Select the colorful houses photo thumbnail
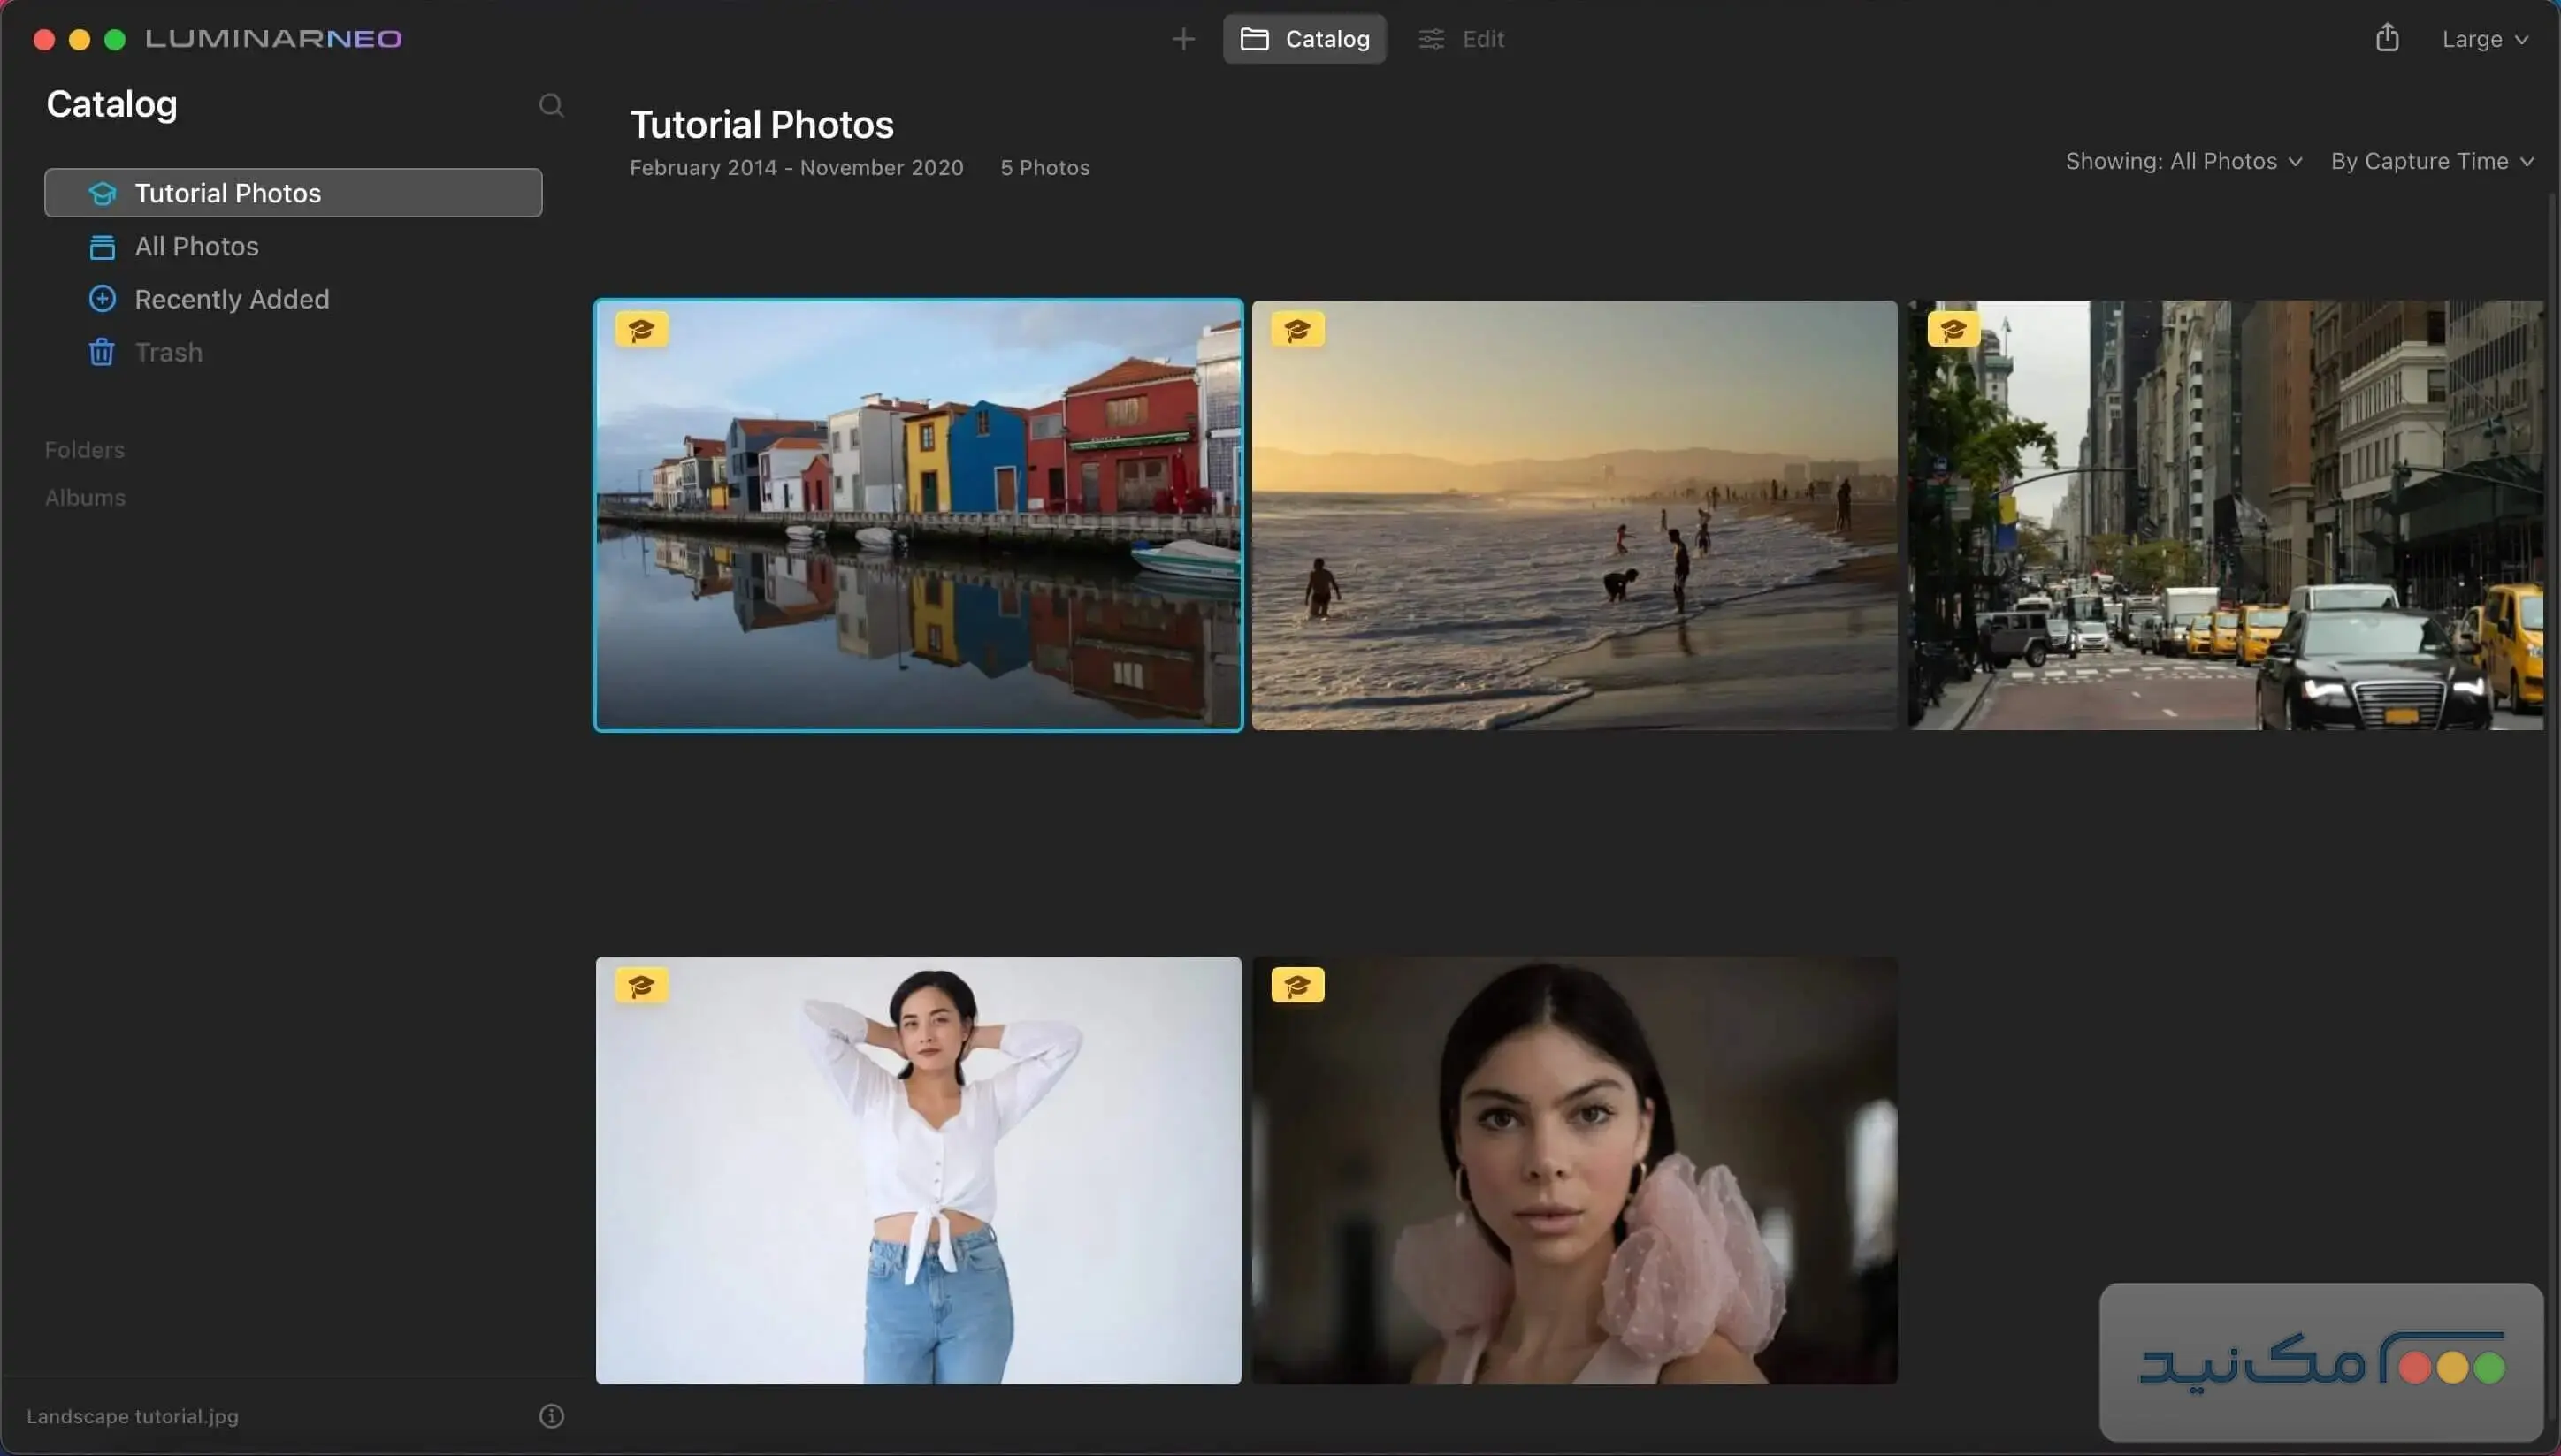2561x1456 pixels. (x=917, y=515)
